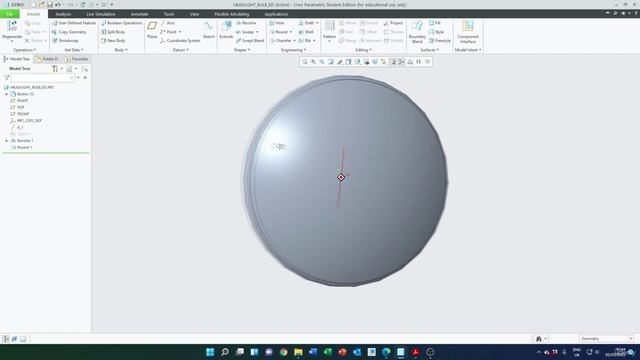The height and width of the screenshot is (360, 640).
Task: Click Save in quick access toolbar
Action: tap(49, 4)
